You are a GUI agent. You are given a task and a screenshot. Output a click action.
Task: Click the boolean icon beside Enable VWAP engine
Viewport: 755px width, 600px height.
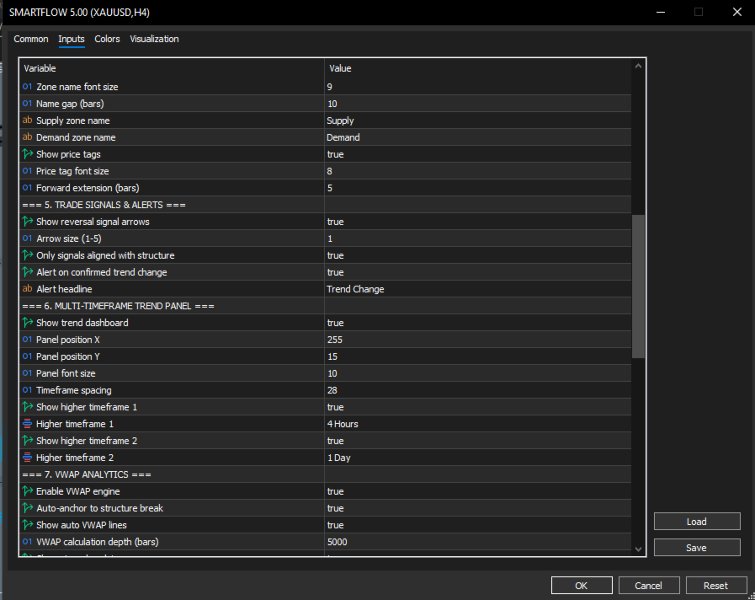(x=27, y=491)
